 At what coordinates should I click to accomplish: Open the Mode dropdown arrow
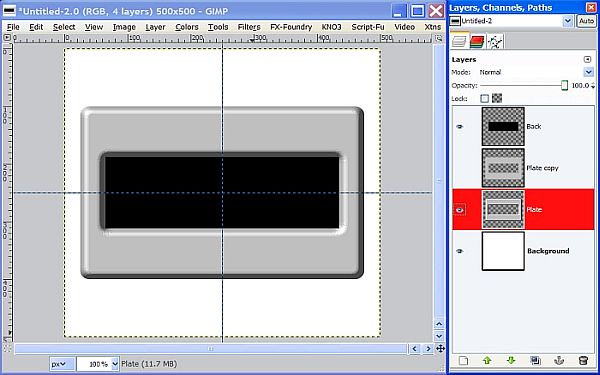pos(589,72)
